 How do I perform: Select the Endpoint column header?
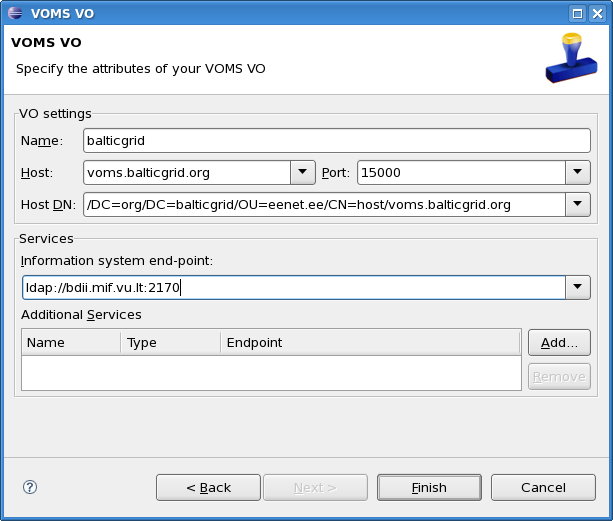click(371, 343)
